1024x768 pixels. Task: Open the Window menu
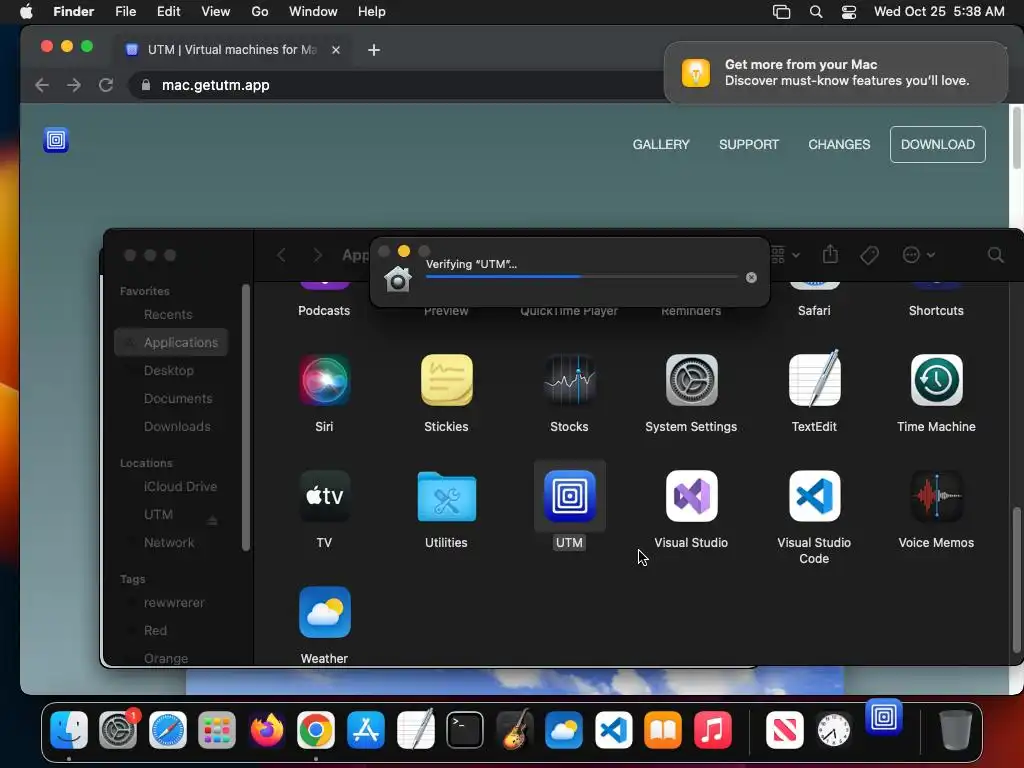[313, 12]
